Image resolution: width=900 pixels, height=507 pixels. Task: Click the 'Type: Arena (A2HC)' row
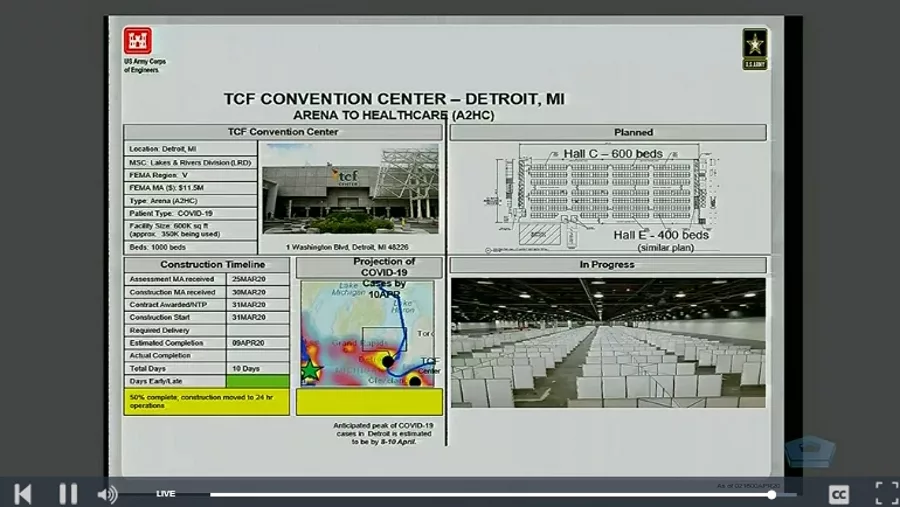point(191,201)
